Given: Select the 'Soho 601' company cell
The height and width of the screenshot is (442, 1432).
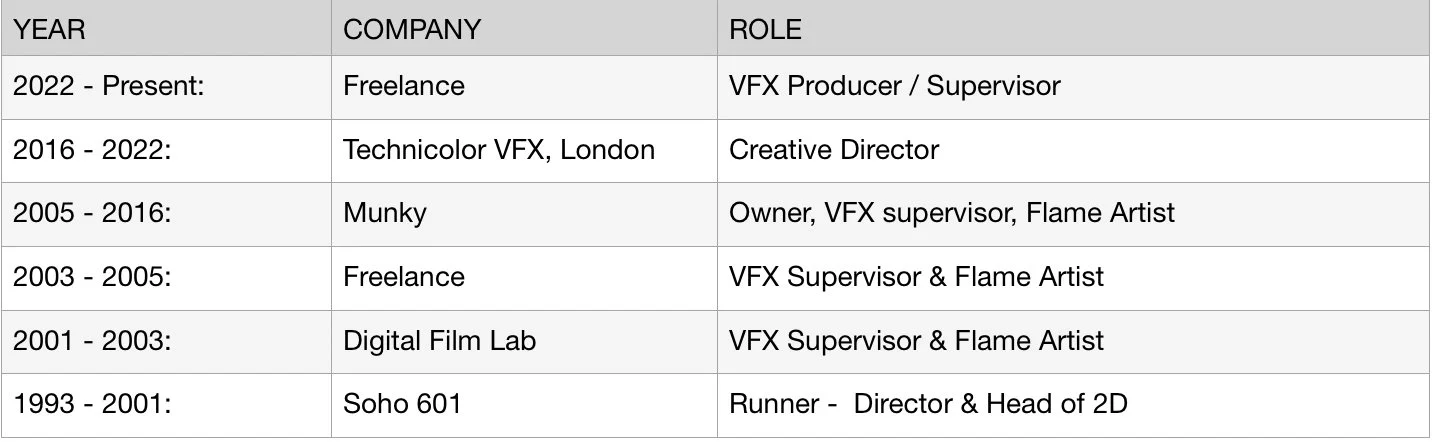Looking at the screenshot, I should pos(402,404).
